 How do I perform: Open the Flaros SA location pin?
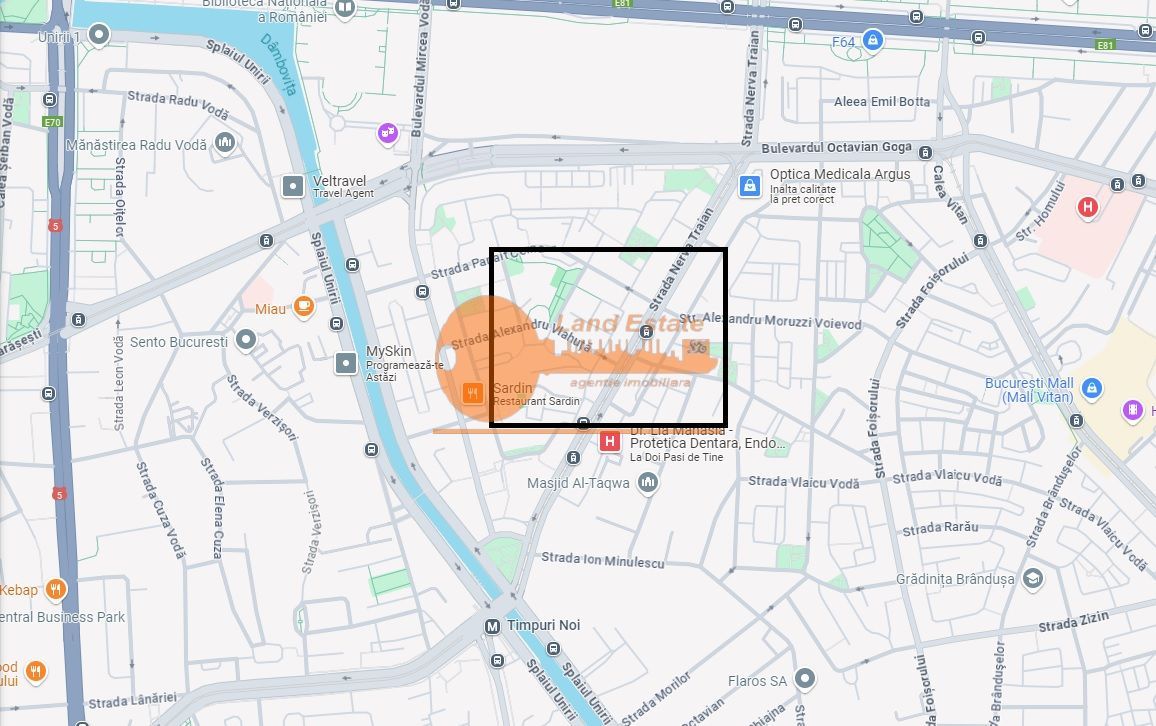click(804, 679)
